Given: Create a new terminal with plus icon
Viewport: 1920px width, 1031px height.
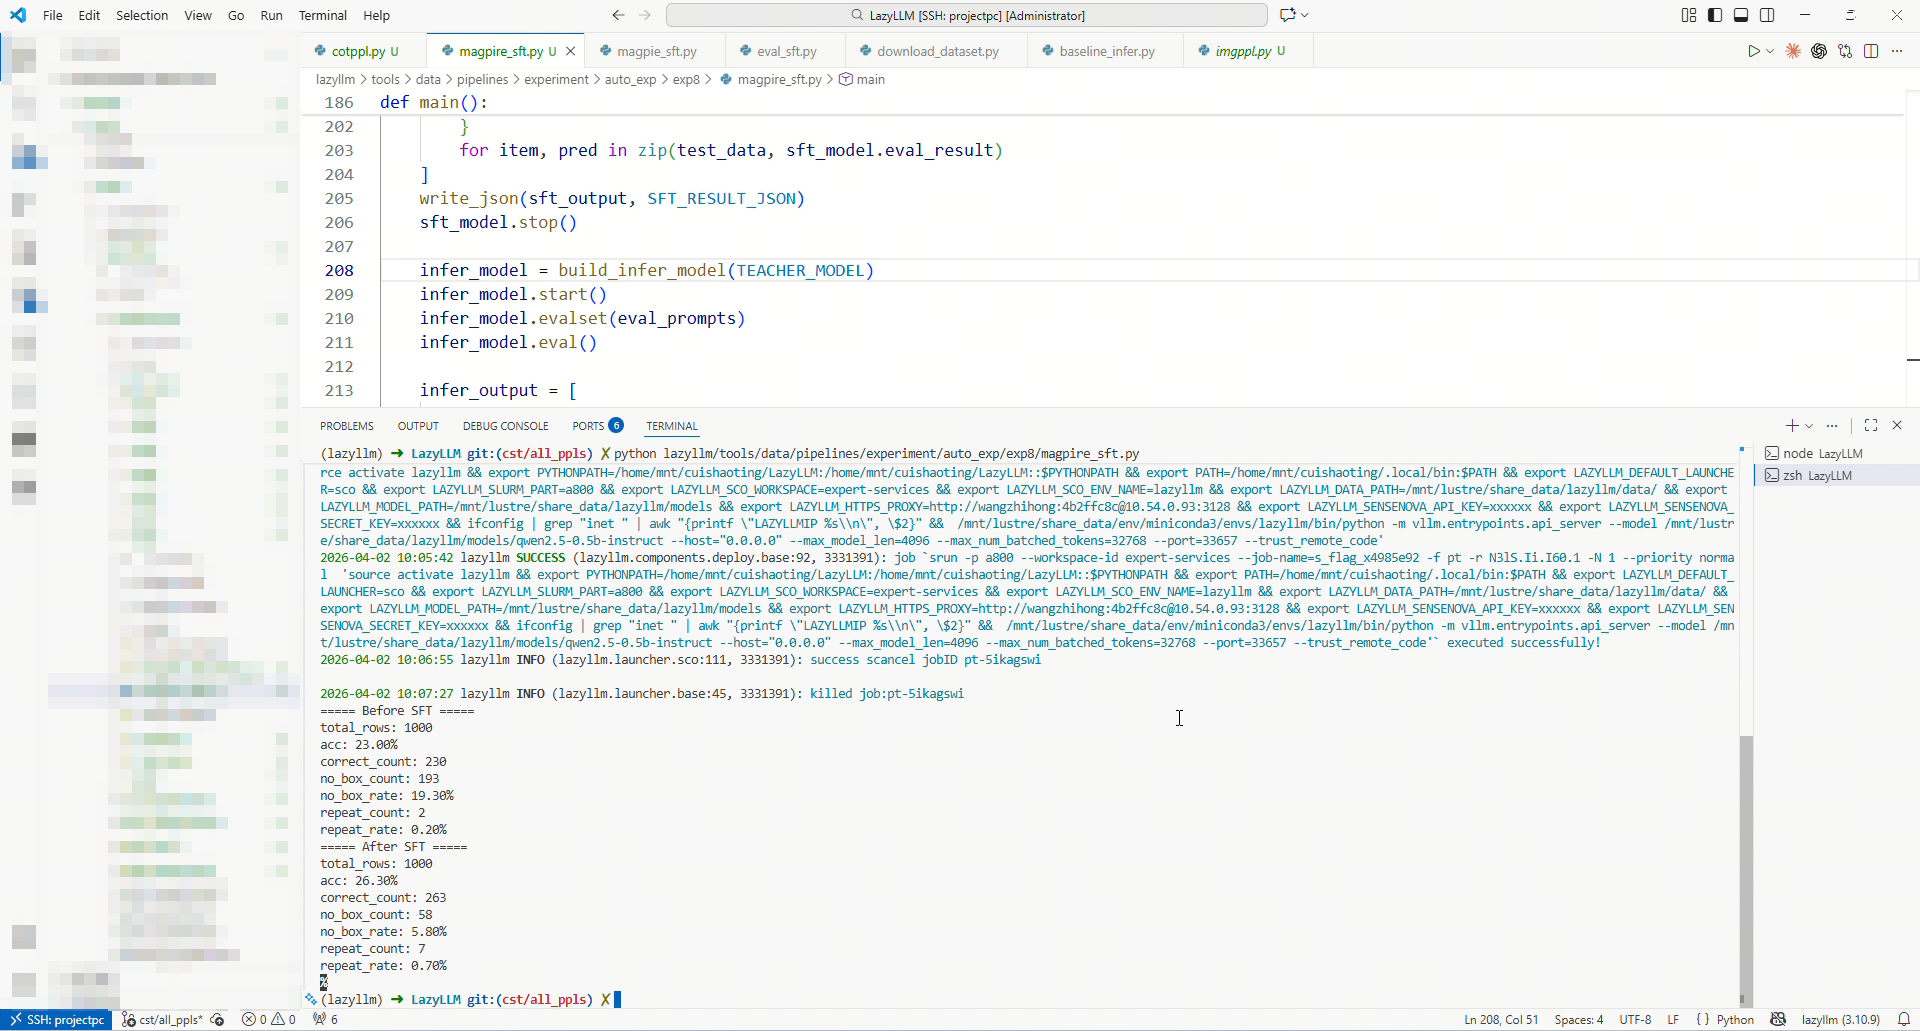Looking at the screenshot, I should (1792, 426).
